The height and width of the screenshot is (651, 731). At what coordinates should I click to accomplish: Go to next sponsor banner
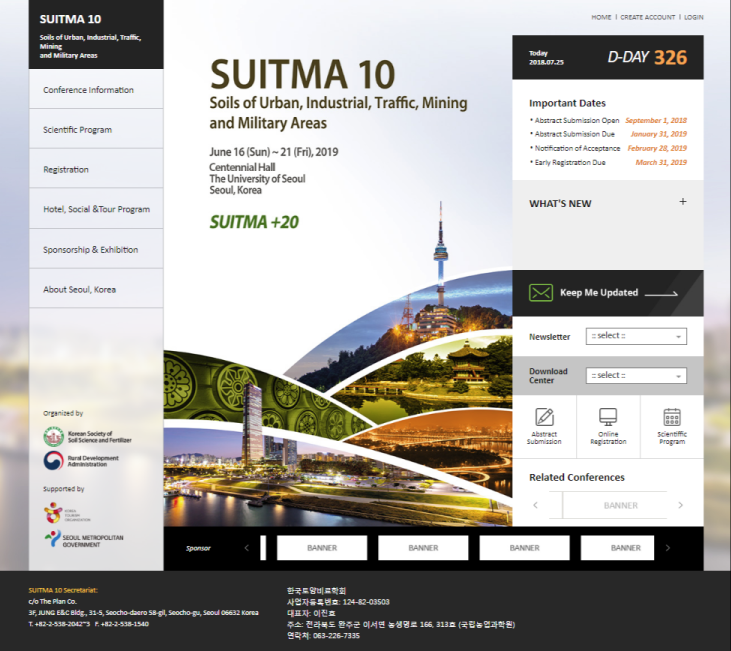(x=668, y=548)
